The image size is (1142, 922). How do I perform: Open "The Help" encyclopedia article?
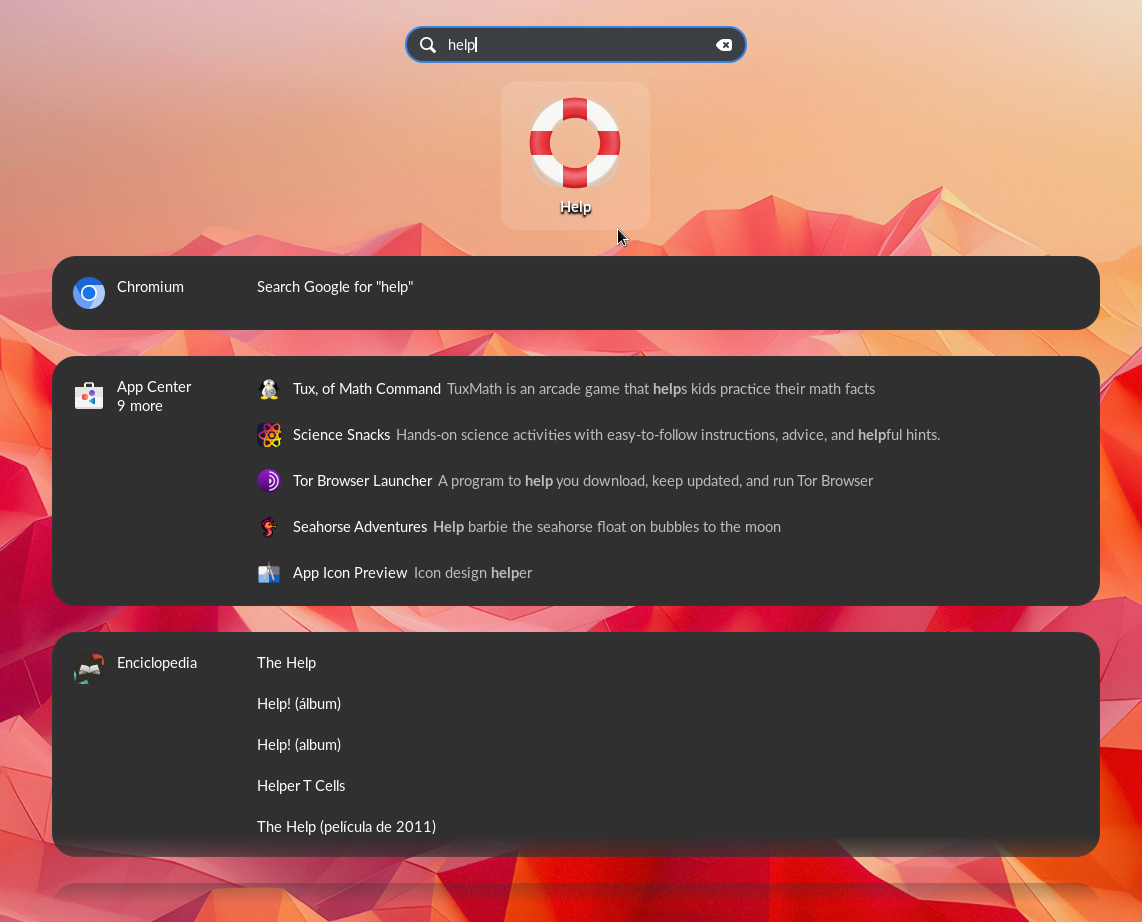(x=286, y=663)
